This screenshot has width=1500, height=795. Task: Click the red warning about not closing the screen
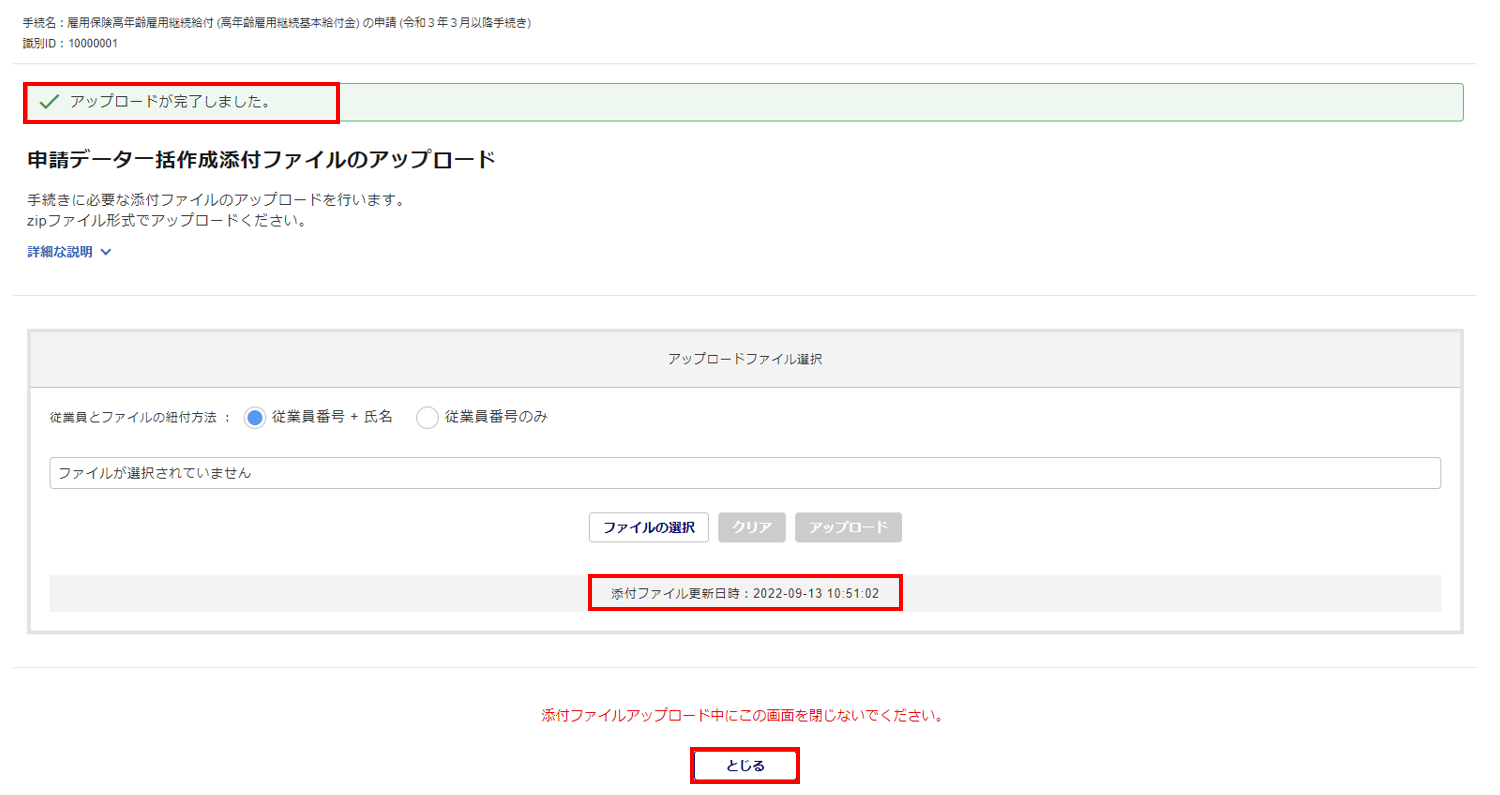(x=745, y=716)
